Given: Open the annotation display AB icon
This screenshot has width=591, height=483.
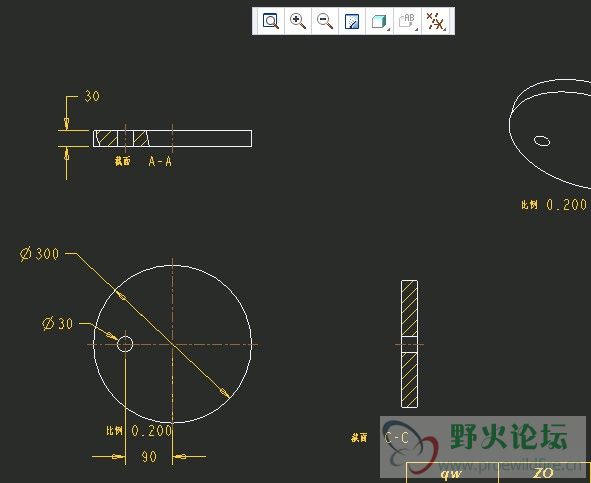Looking at the screenshot, I should [408, 21].
